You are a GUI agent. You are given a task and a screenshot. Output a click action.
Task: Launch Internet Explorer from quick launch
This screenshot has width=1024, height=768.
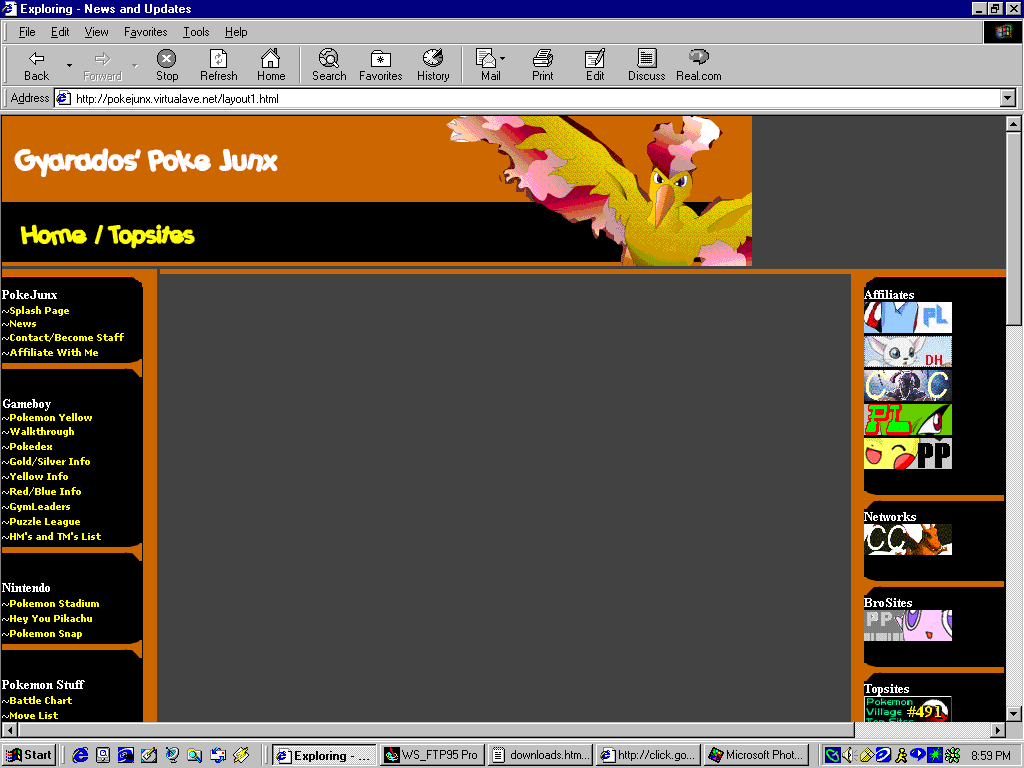click(x=80, y=756)
